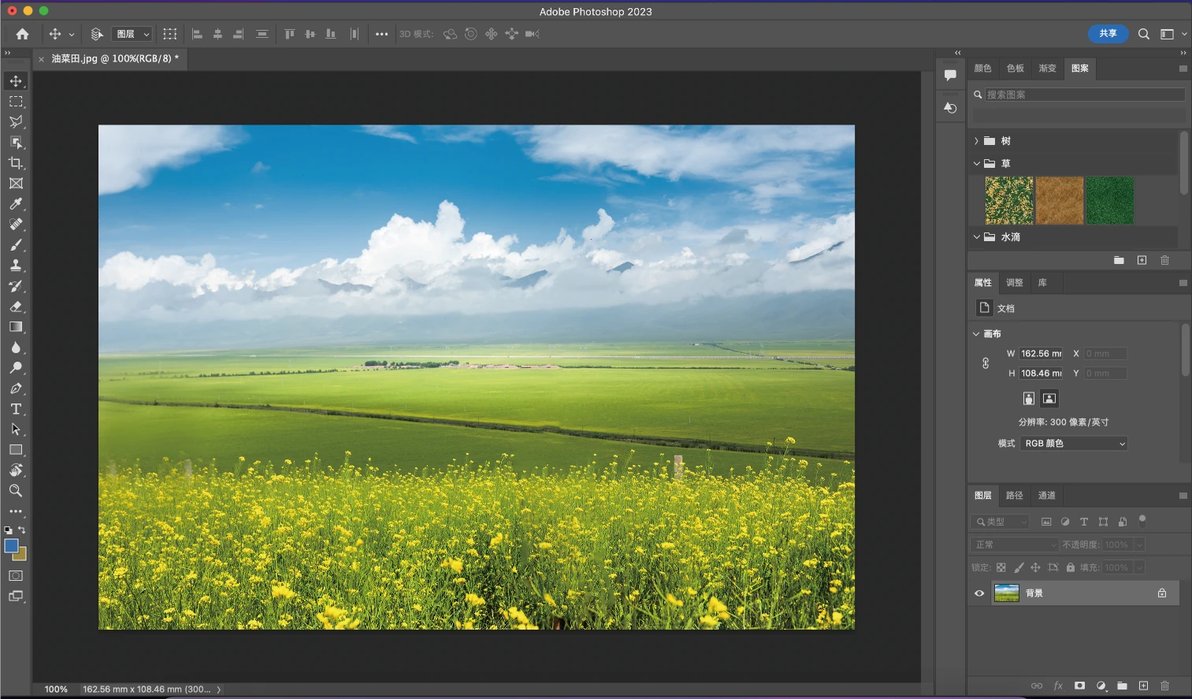Select the Zoom tool in toolbar
This screenshot has height=699, width=1192.
[15, 491]
